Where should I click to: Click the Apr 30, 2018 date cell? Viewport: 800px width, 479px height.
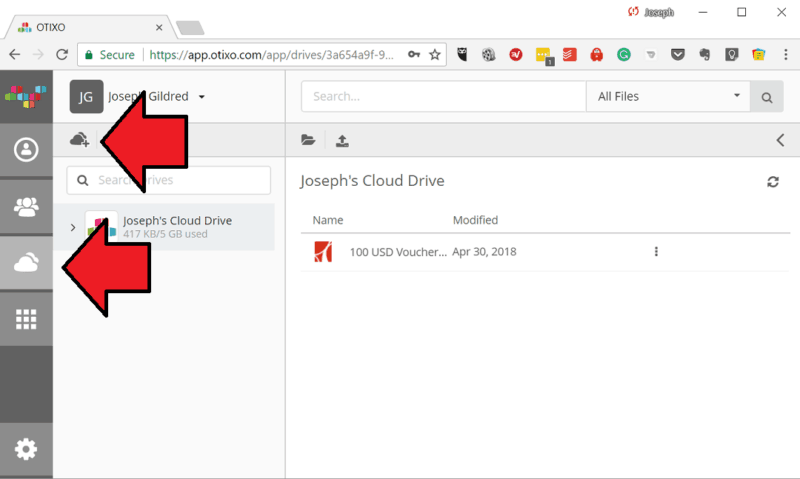(484, 251)
